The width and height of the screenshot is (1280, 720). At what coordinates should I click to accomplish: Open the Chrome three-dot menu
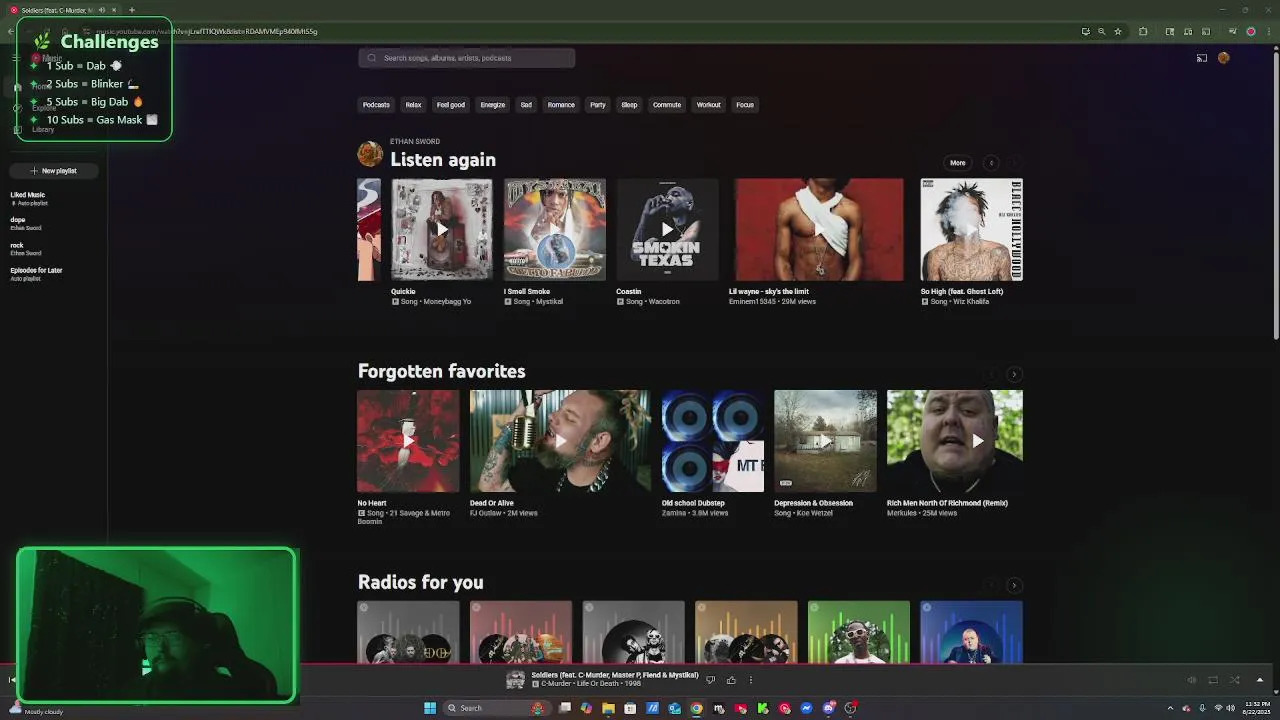coord(1267,31)
